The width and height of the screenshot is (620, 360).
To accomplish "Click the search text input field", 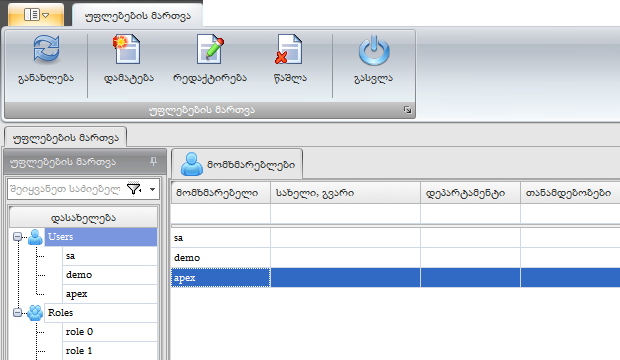I will pos(64,189).
